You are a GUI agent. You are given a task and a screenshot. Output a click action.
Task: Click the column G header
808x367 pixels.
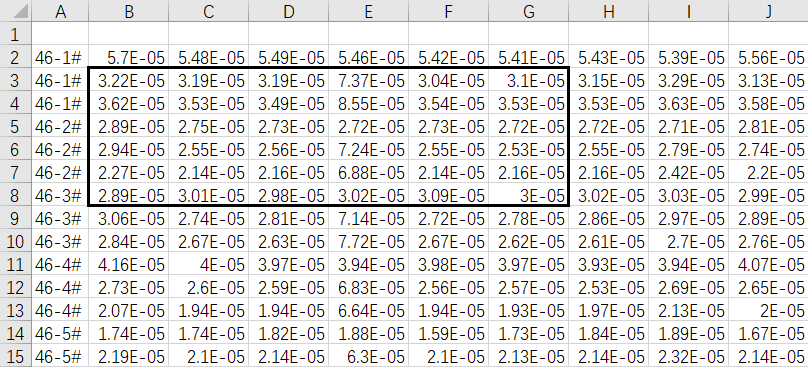coord(529,11)
